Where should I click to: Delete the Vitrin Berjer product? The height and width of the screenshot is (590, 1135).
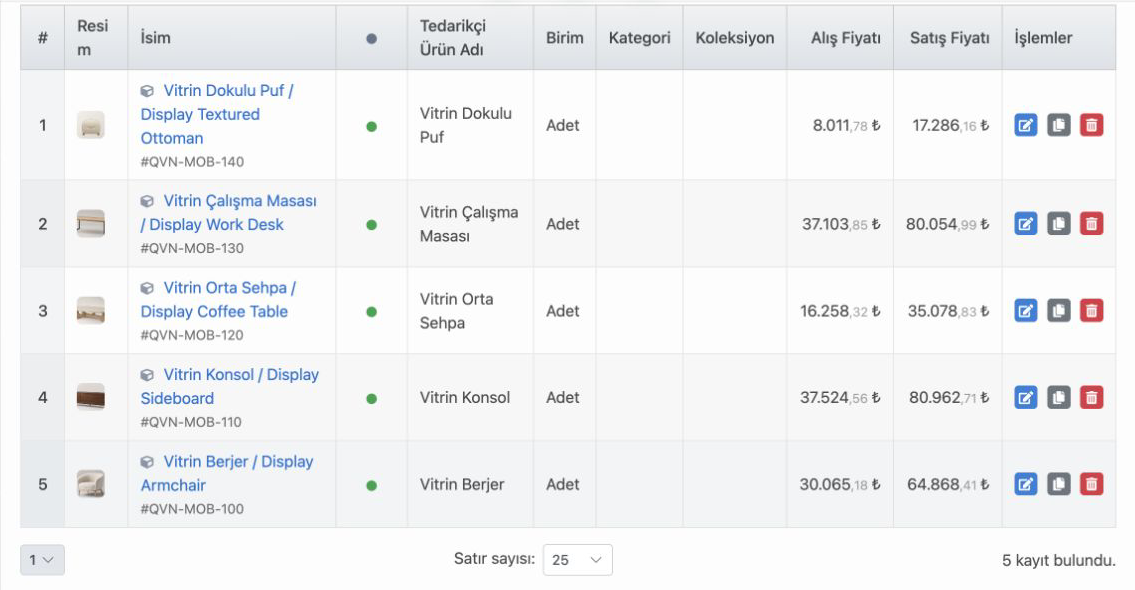click(x=1092, y=484)
